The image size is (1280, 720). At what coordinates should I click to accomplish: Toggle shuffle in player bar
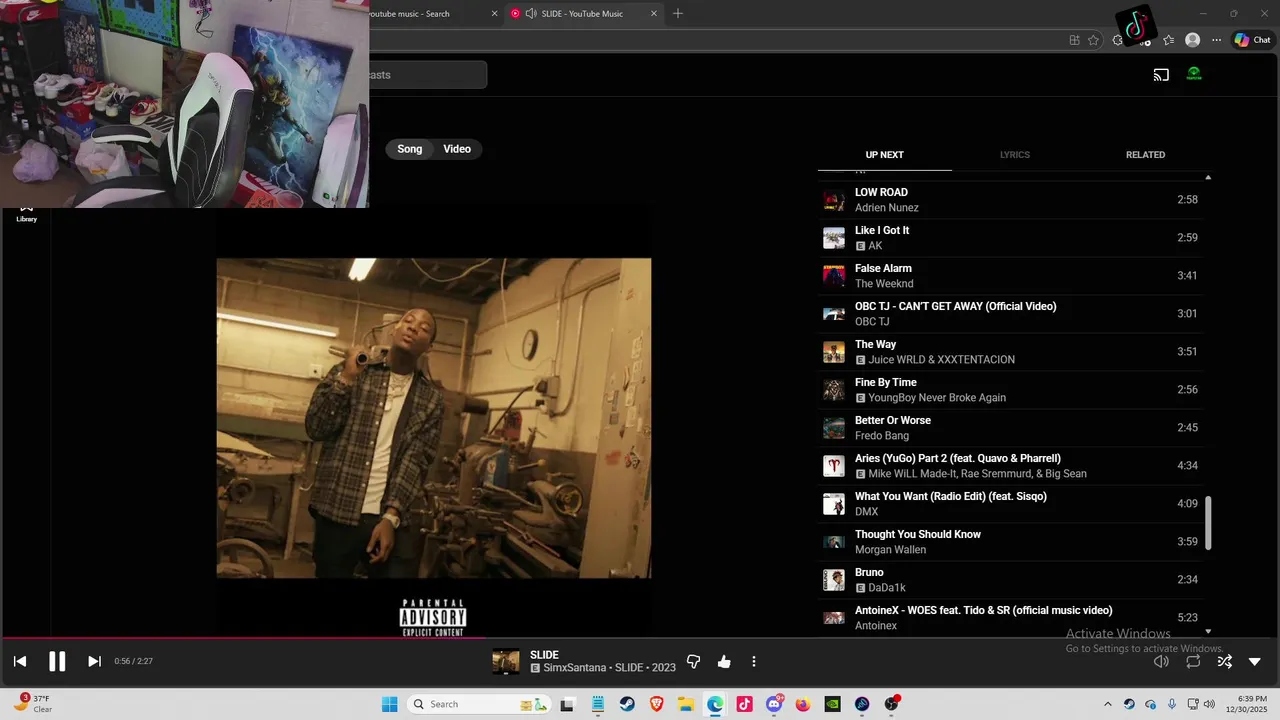[1224, 661]
